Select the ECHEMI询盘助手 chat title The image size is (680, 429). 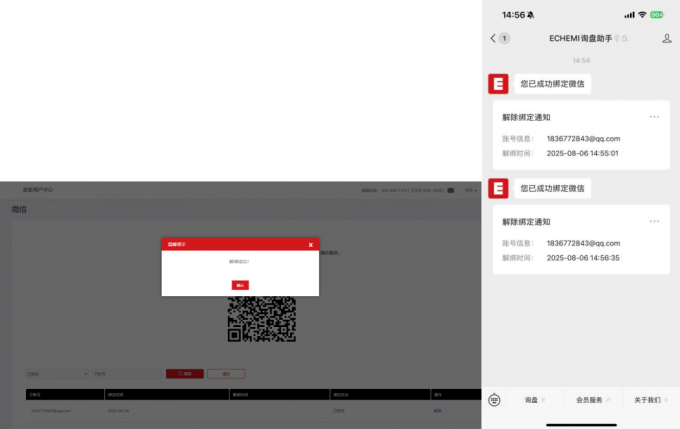tap(580, 39)
